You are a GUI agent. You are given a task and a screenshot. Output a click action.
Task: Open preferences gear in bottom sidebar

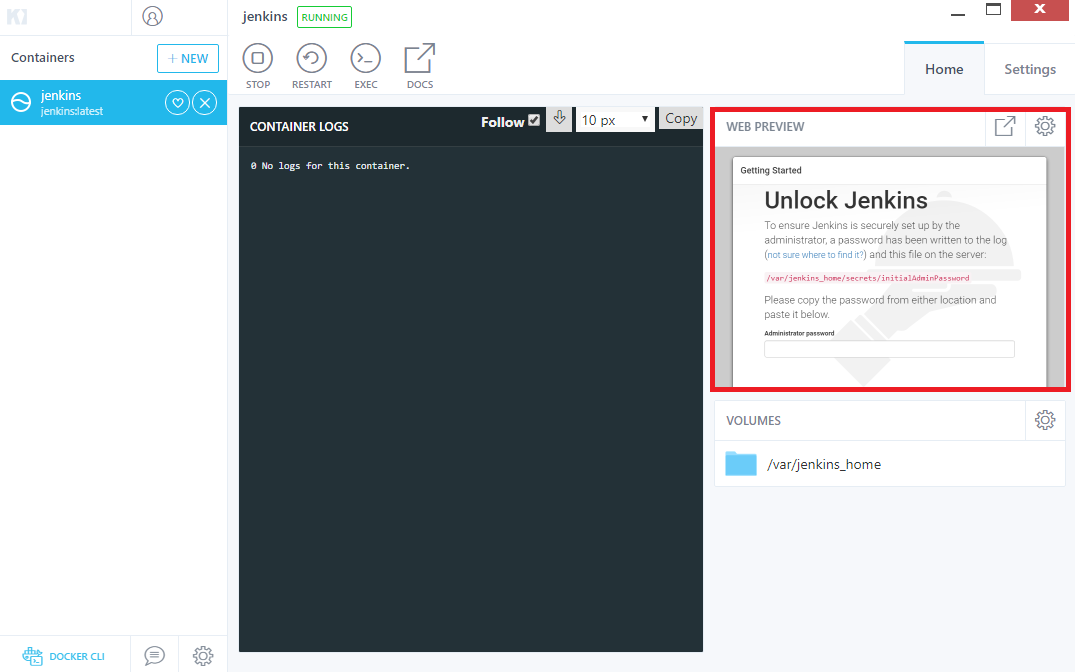203,656
